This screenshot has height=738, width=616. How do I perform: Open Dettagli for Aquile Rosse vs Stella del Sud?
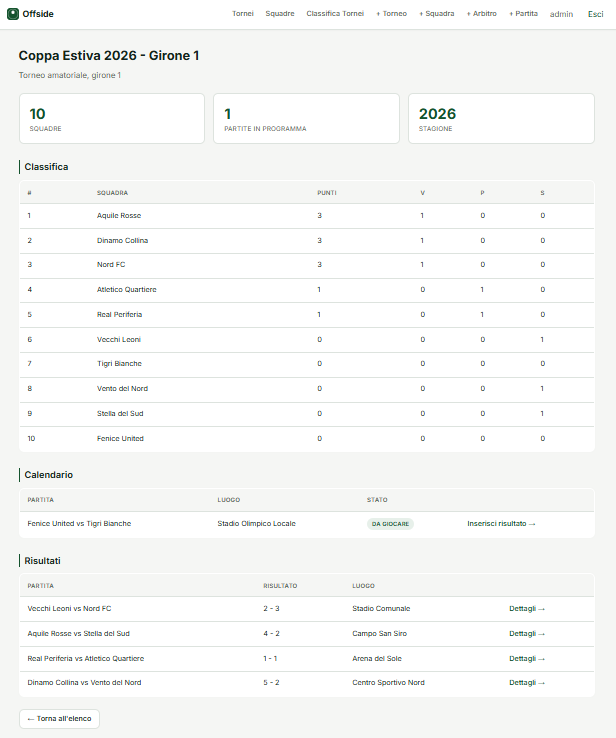[527, 634]
